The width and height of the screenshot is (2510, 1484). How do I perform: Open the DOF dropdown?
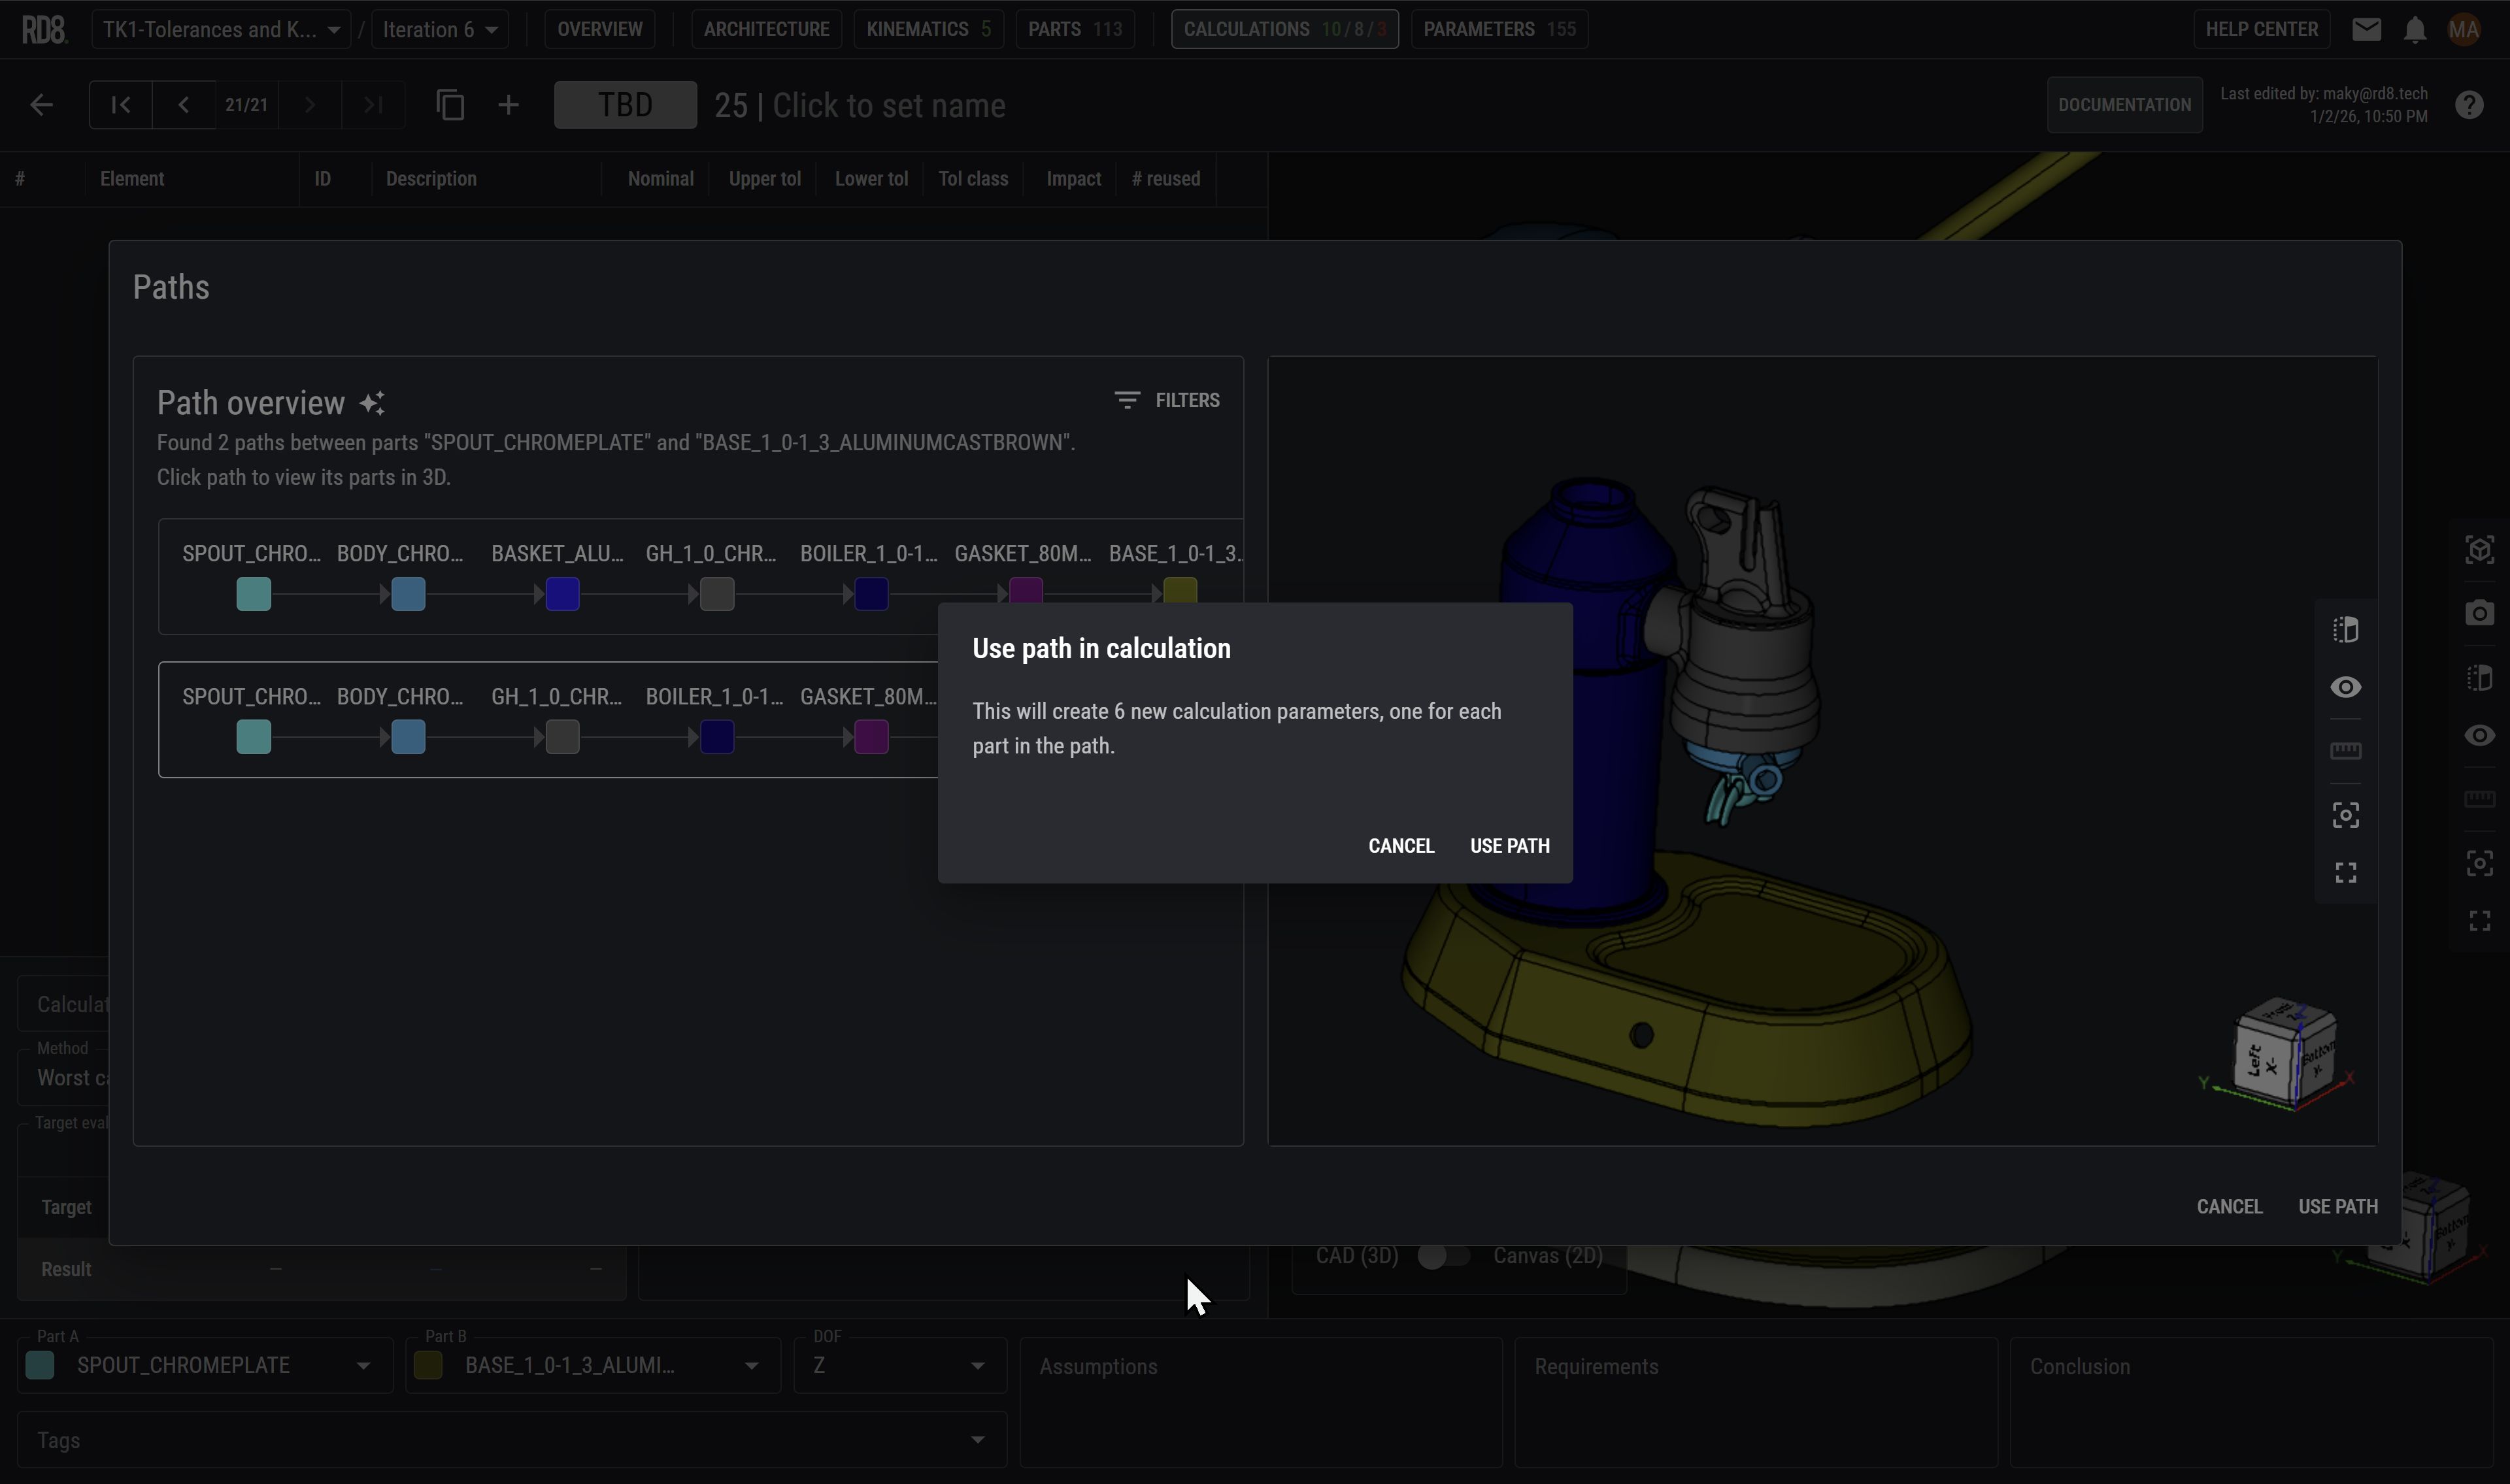coord(976,1366)
